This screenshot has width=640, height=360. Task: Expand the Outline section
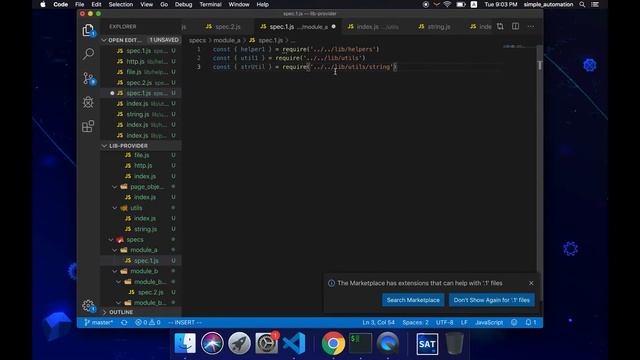click(x=104, y=312)
